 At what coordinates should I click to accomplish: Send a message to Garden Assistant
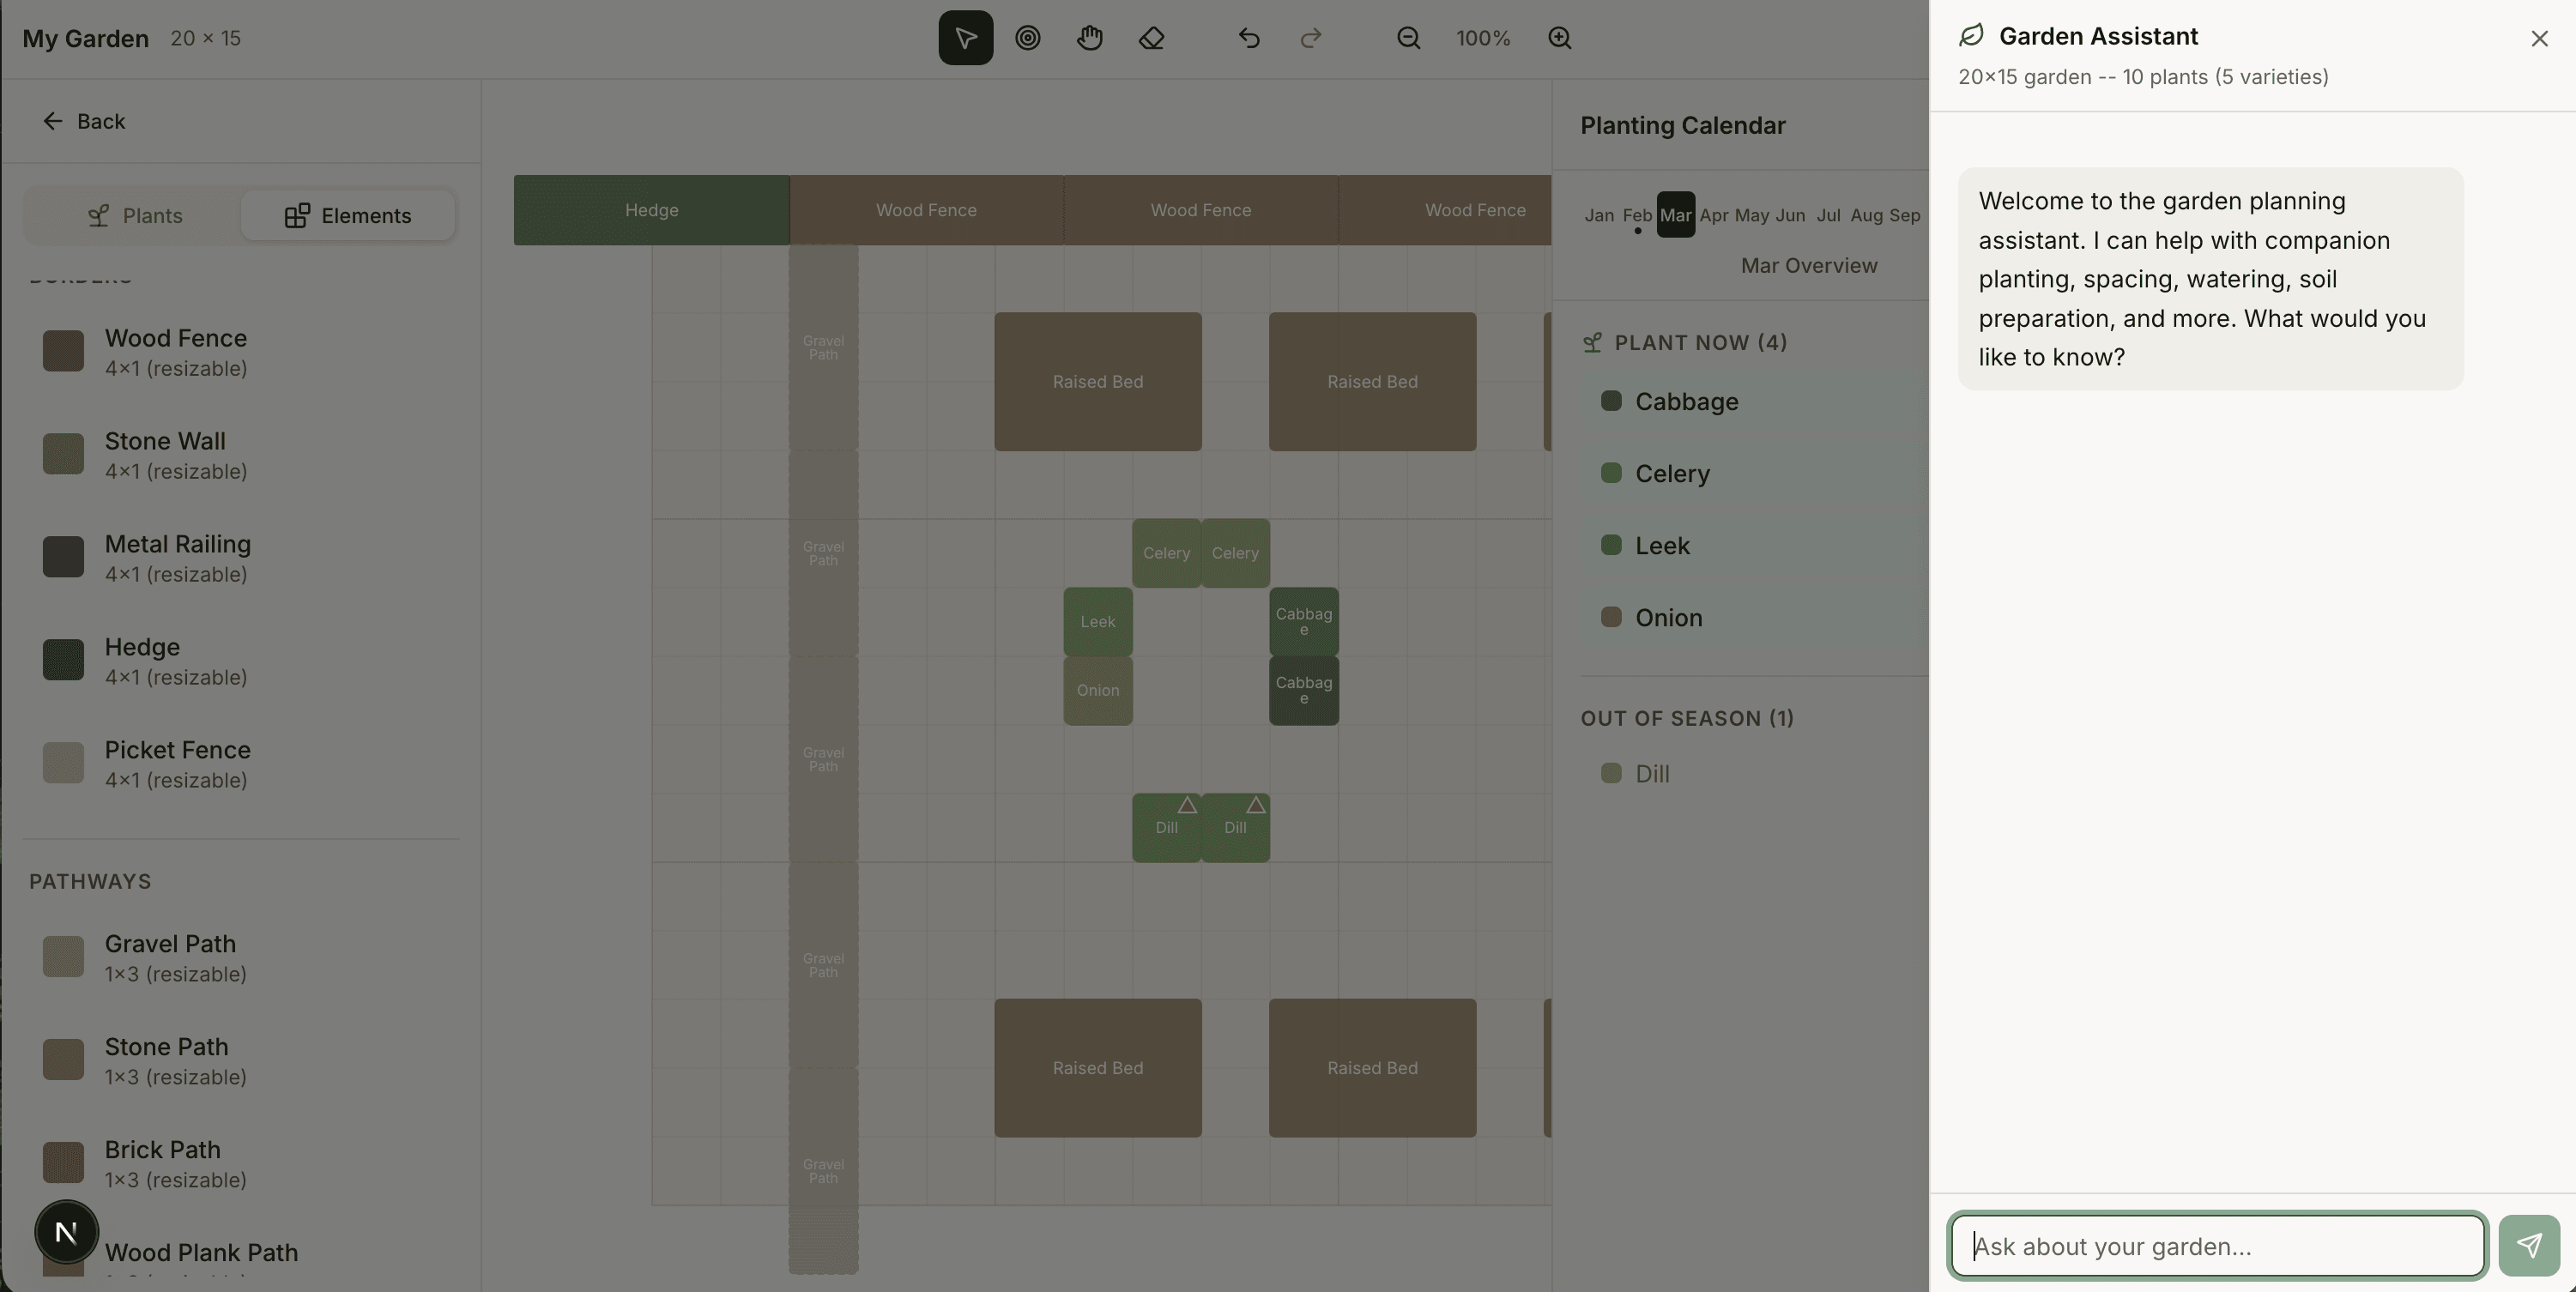tap(2529, 1245)
